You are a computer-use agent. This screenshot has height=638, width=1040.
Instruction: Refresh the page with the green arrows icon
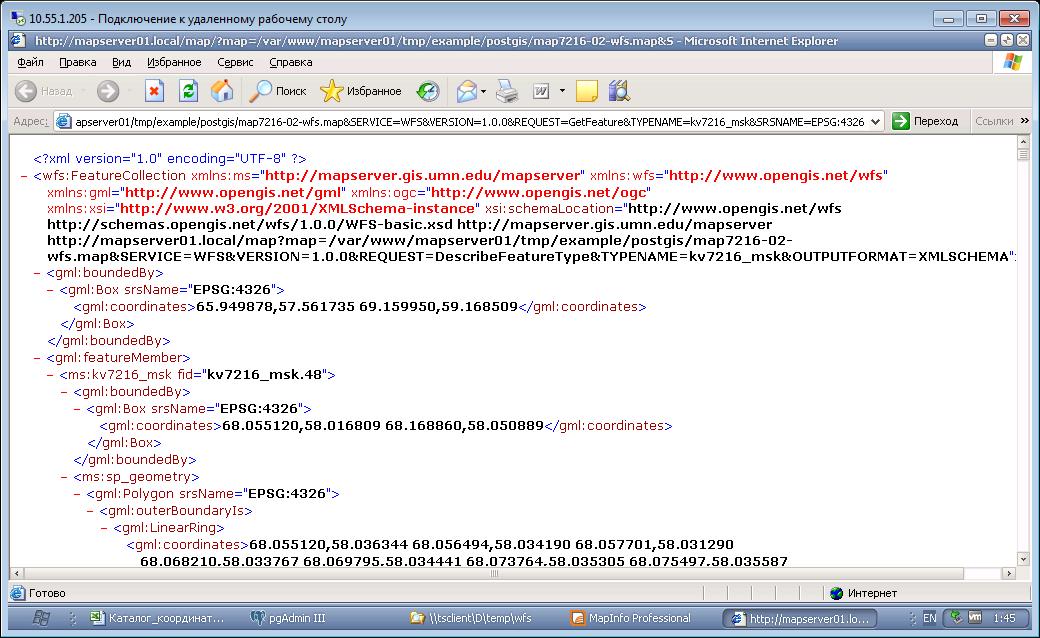(188, 91)
